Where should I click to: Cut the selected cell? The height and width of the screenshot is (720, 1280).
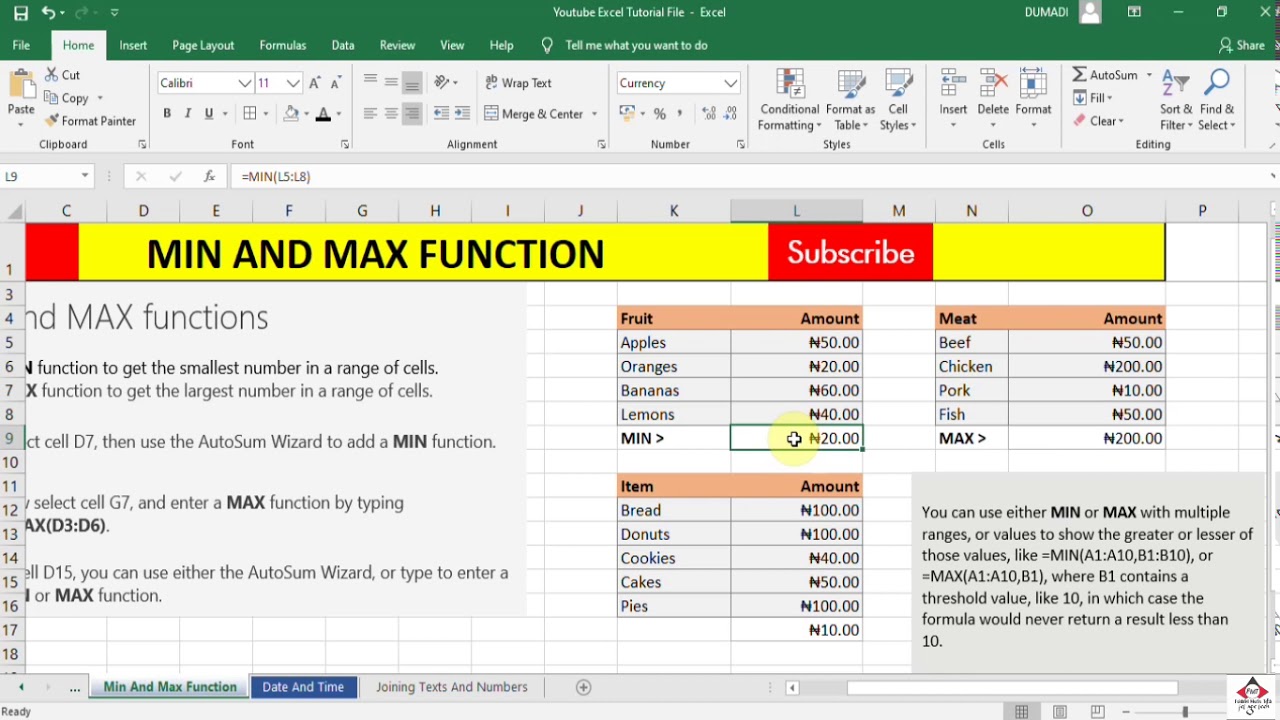pos(62,75)
